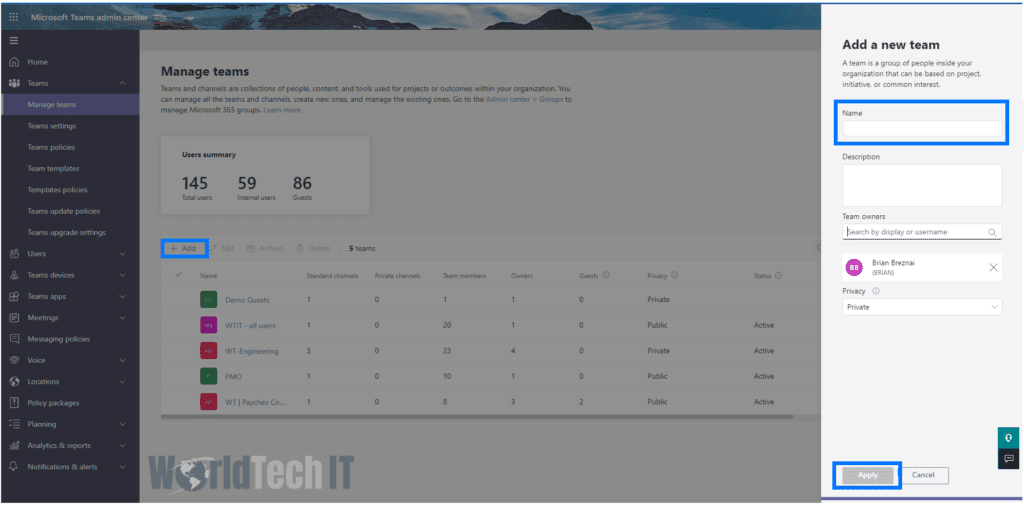Click the Meetings calendar icon
1024x505 pixels.
tap(14, 318)
